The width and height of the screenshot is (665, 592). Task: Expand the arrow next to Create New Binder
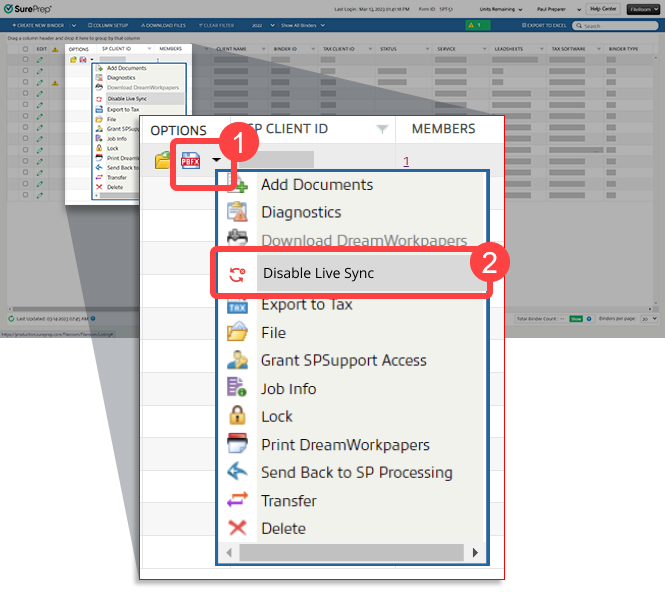[x=73, y=25]
